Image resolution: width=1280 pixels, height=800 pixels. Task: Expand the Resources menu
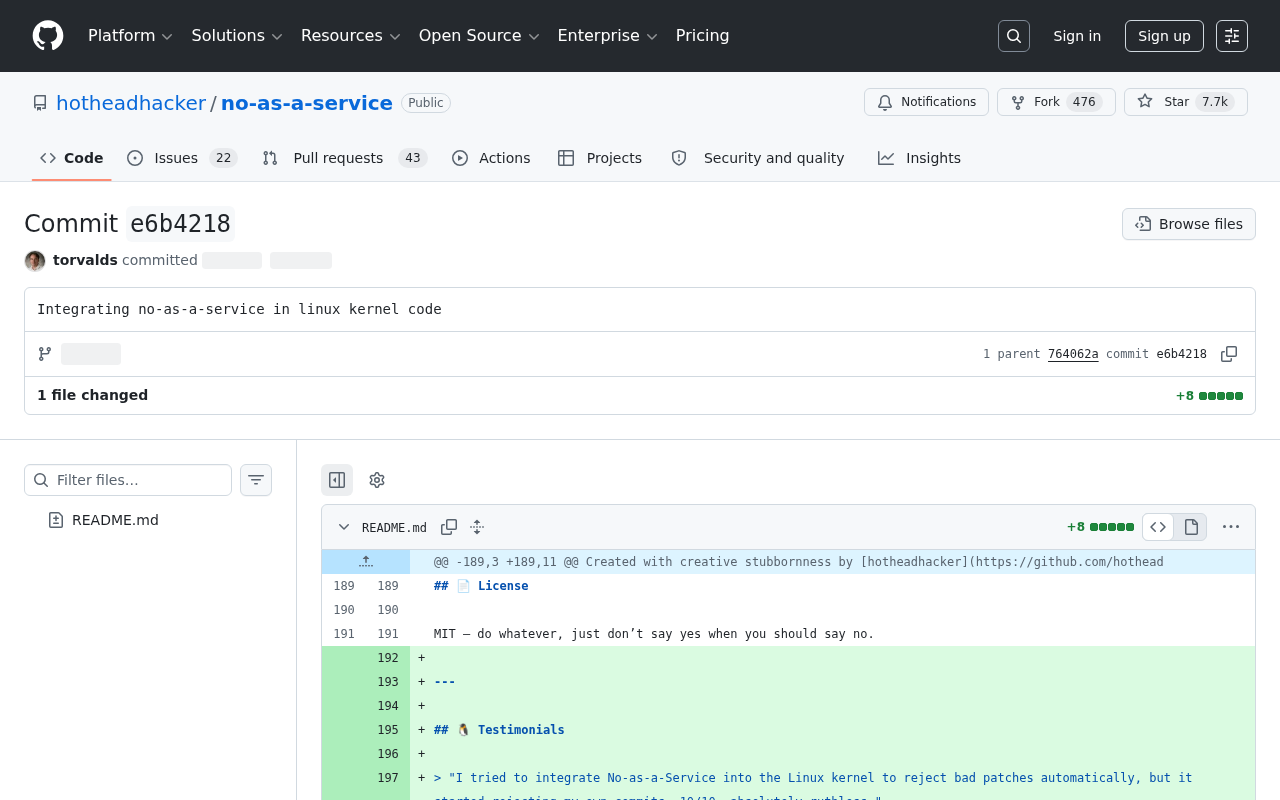pyautogui.click(x=350, y=36)
